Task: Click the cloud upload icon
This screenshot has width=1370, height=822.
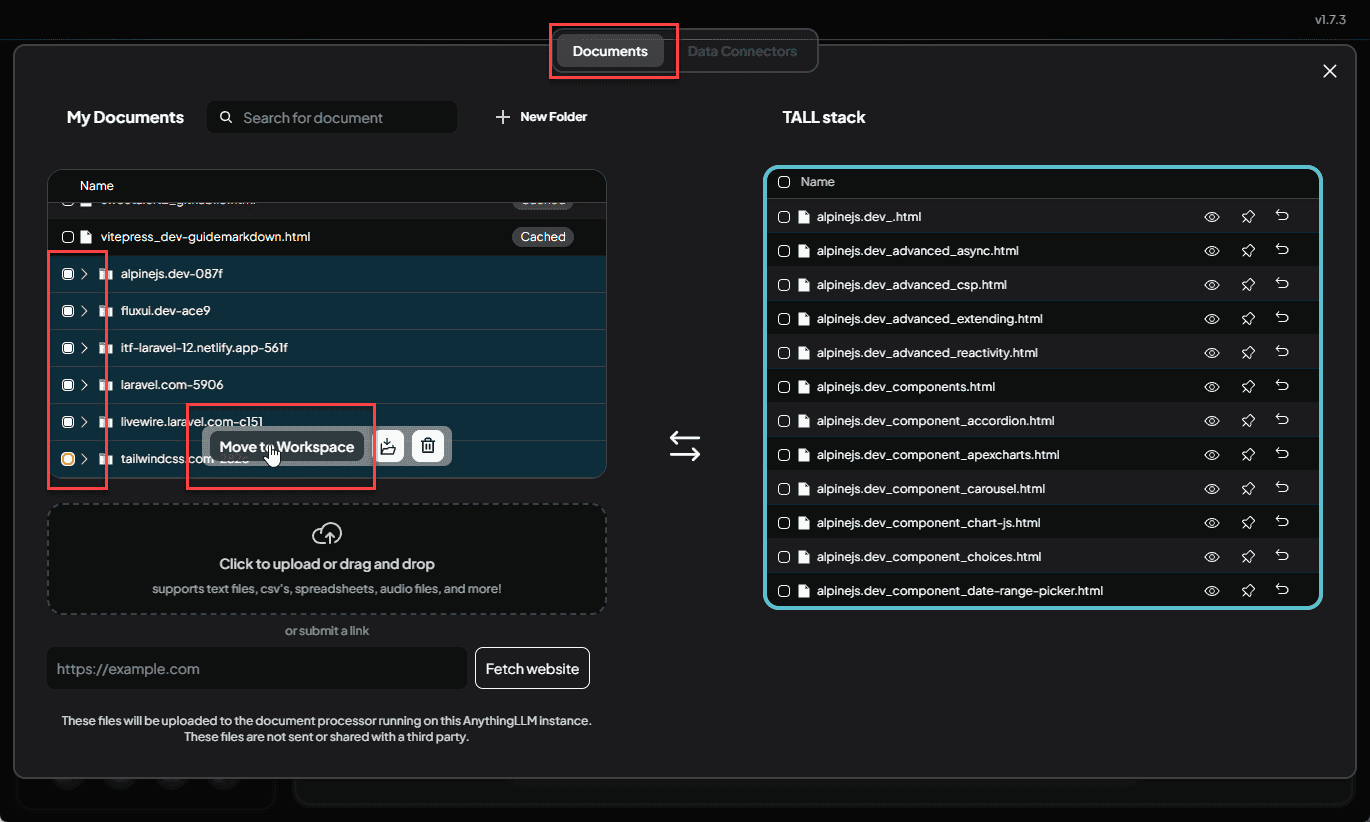Action: point(327,533)
